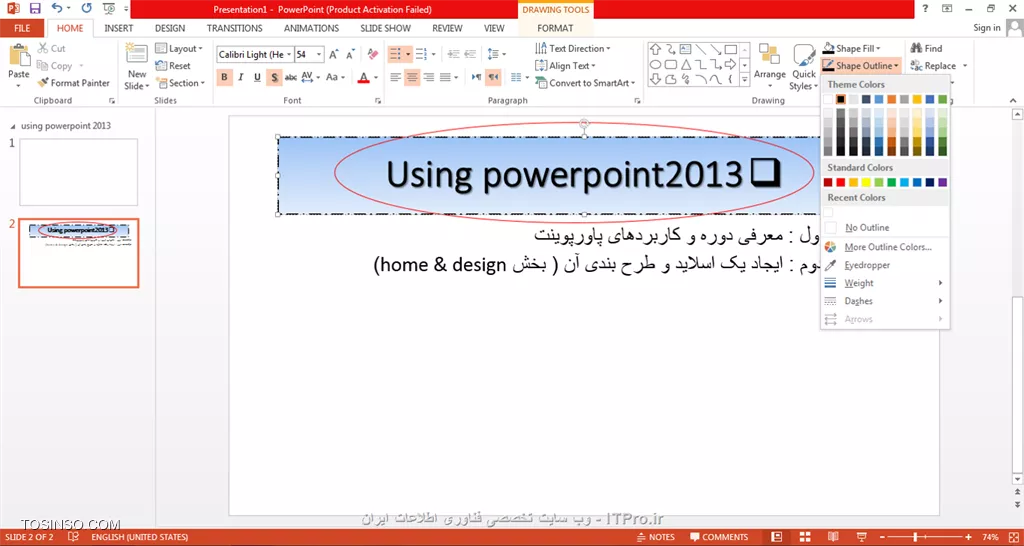Open the Arrange menu
Screen dimensions: 1024x546
769,67
